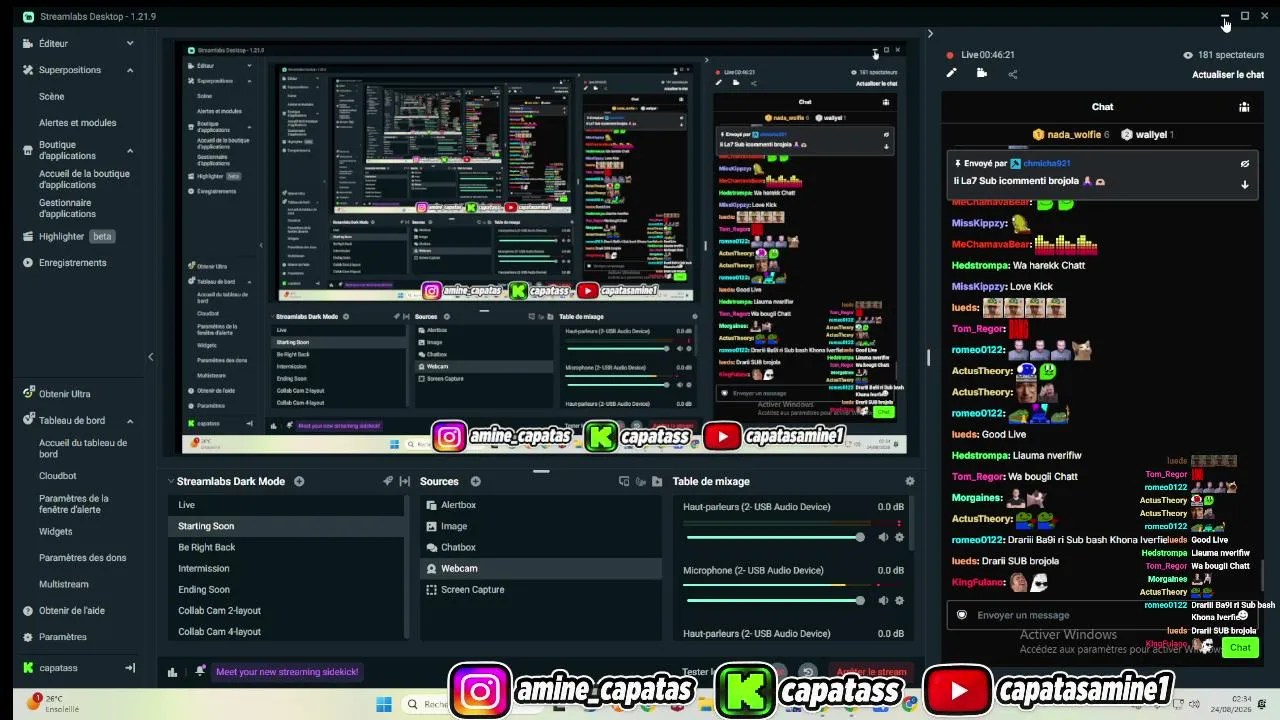Log out via the arrow next to capatass
Screen dimensions: 1280x720
(x=129, y=668)
